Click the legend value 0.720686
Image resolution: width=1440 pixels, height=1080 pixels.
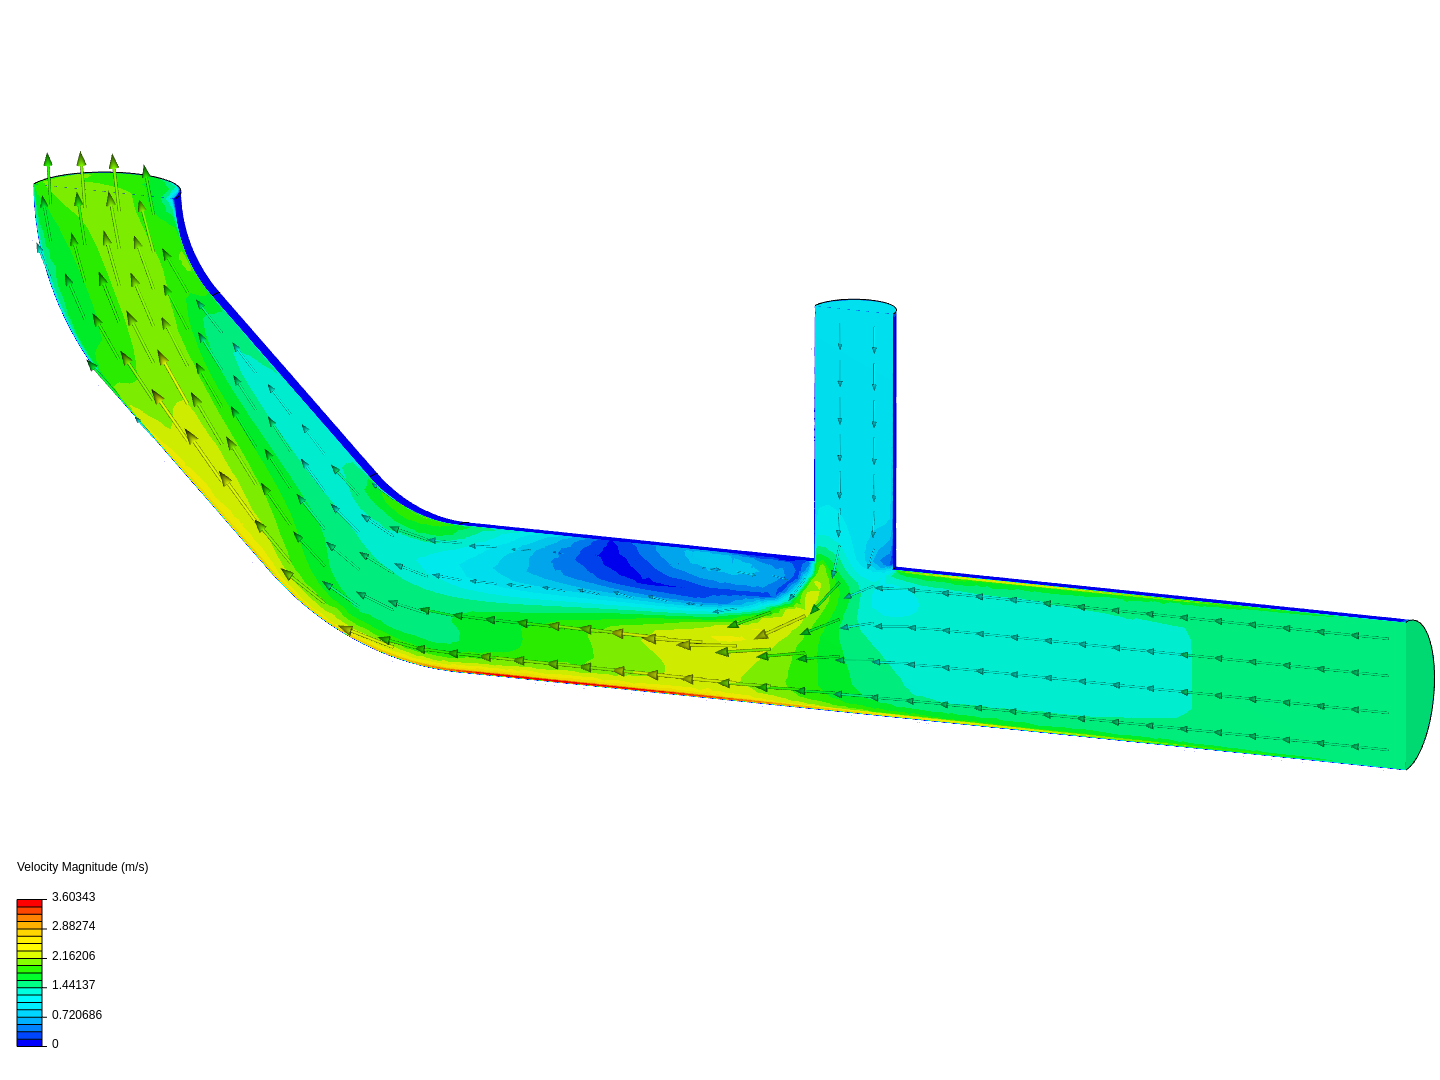77,1015
